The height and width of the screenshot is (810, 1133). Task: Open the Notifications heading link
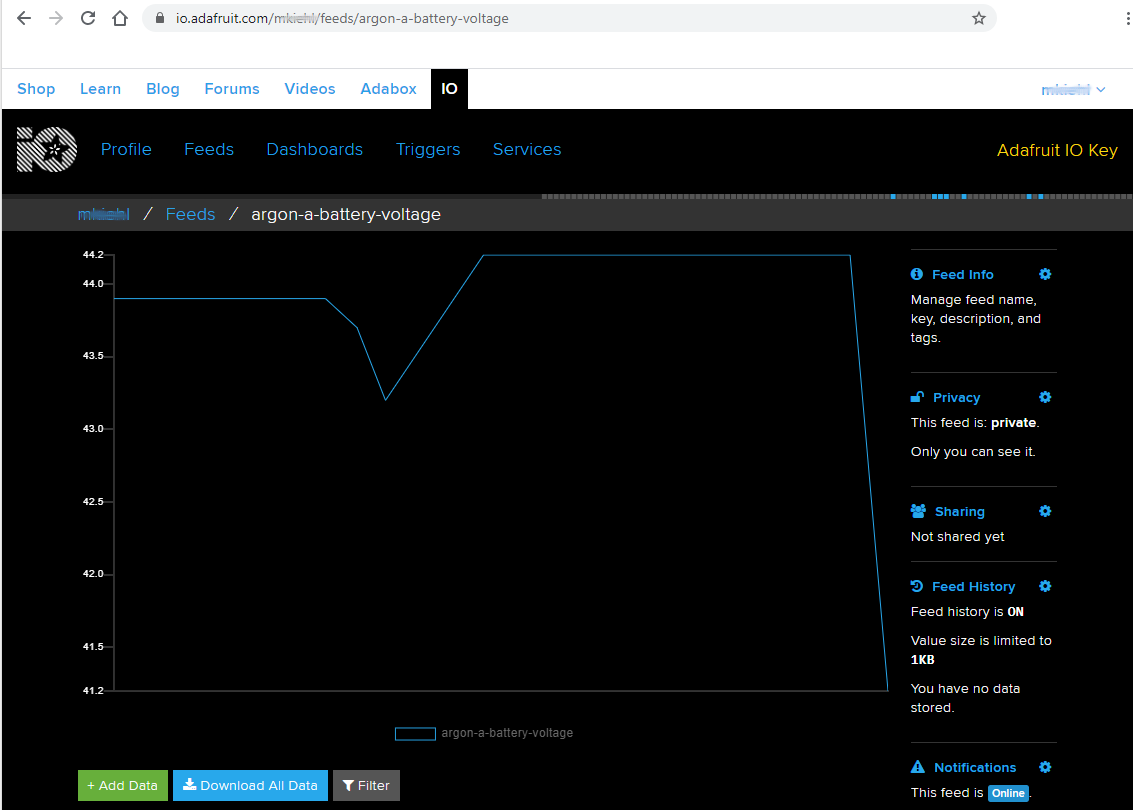point(975,767)
